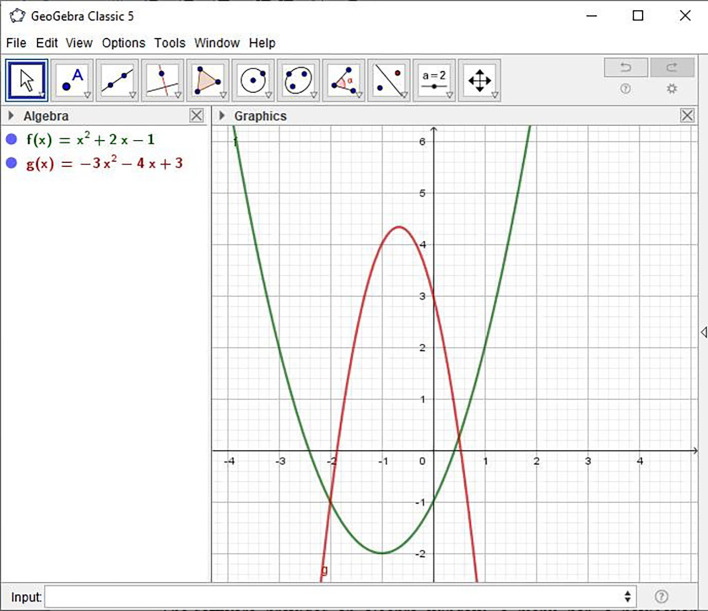Open the Options menu

[124, 43]
